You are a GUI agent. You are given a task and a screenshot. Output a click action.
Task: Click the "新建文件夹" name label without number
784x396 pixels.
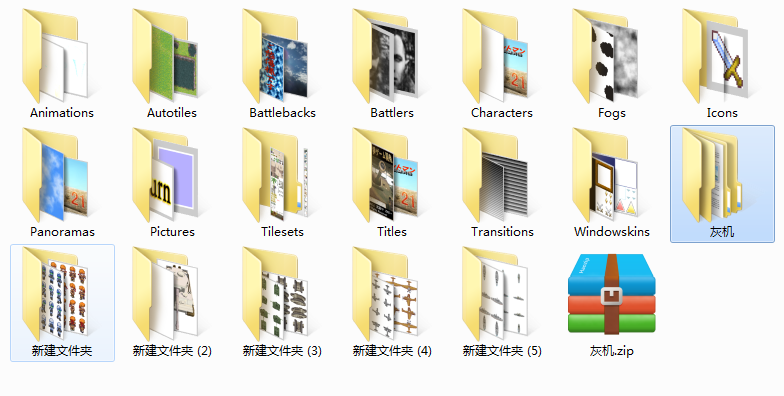click(x=62, y=351)
